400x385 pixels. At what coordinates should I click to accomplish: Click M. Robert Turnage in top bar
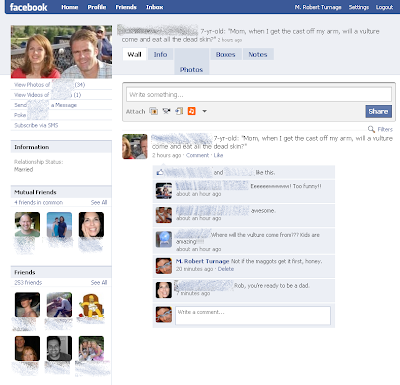(318, 7)
